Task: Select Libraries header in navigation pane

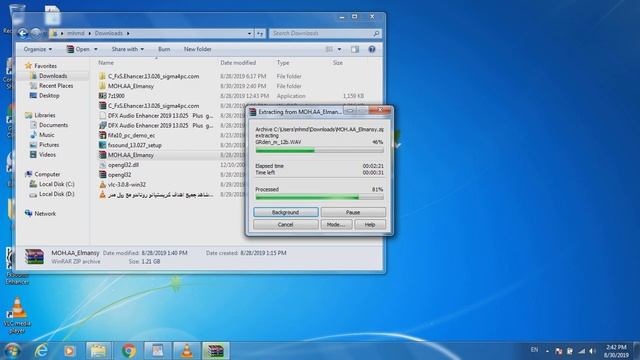Action: pyautogui.click(x=44, y=115)
